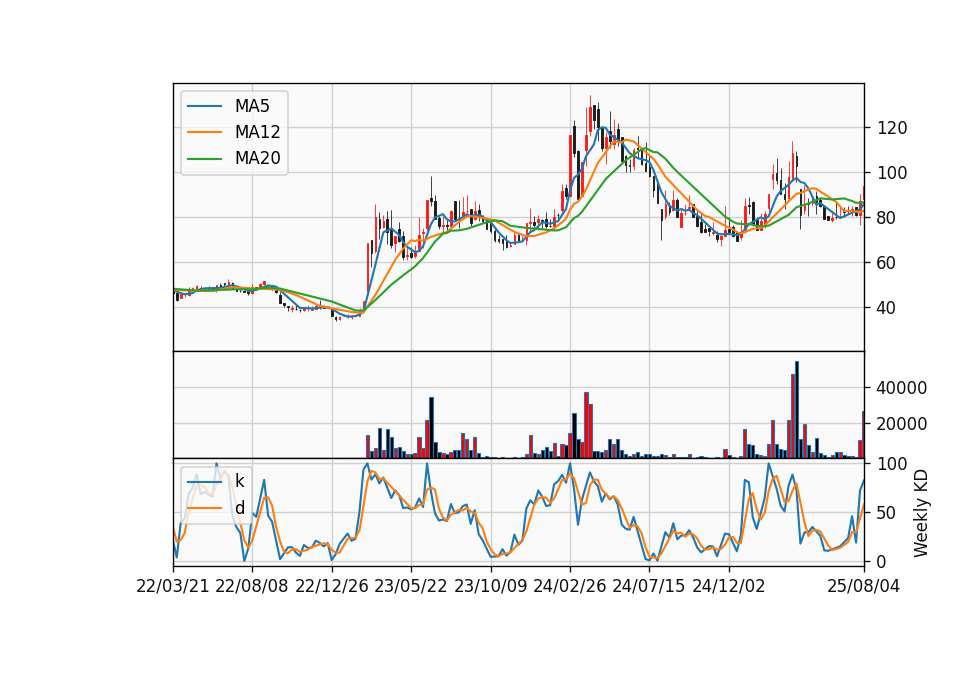Click the k legend label in KD panel
Image resolution: width=960 pixels, height=690 pixels.
pos(239,481)
